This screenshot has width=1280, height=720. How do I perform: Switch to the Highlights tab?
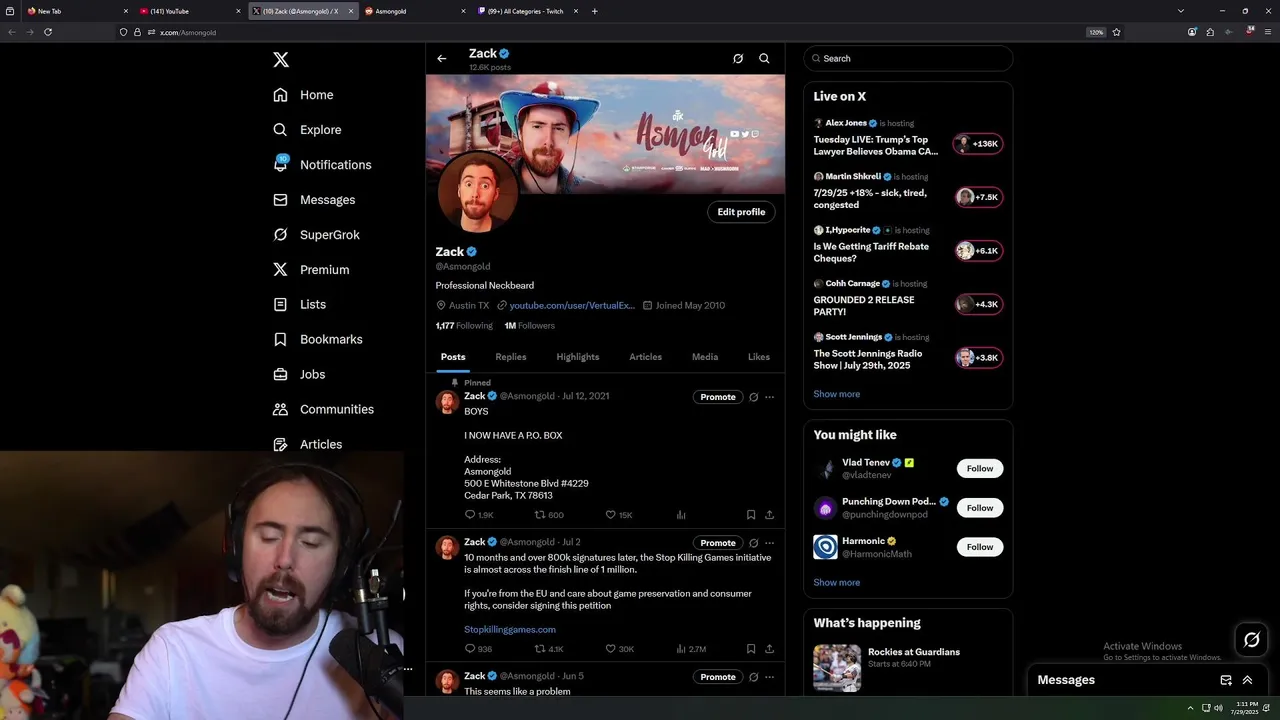click(578, 357)
